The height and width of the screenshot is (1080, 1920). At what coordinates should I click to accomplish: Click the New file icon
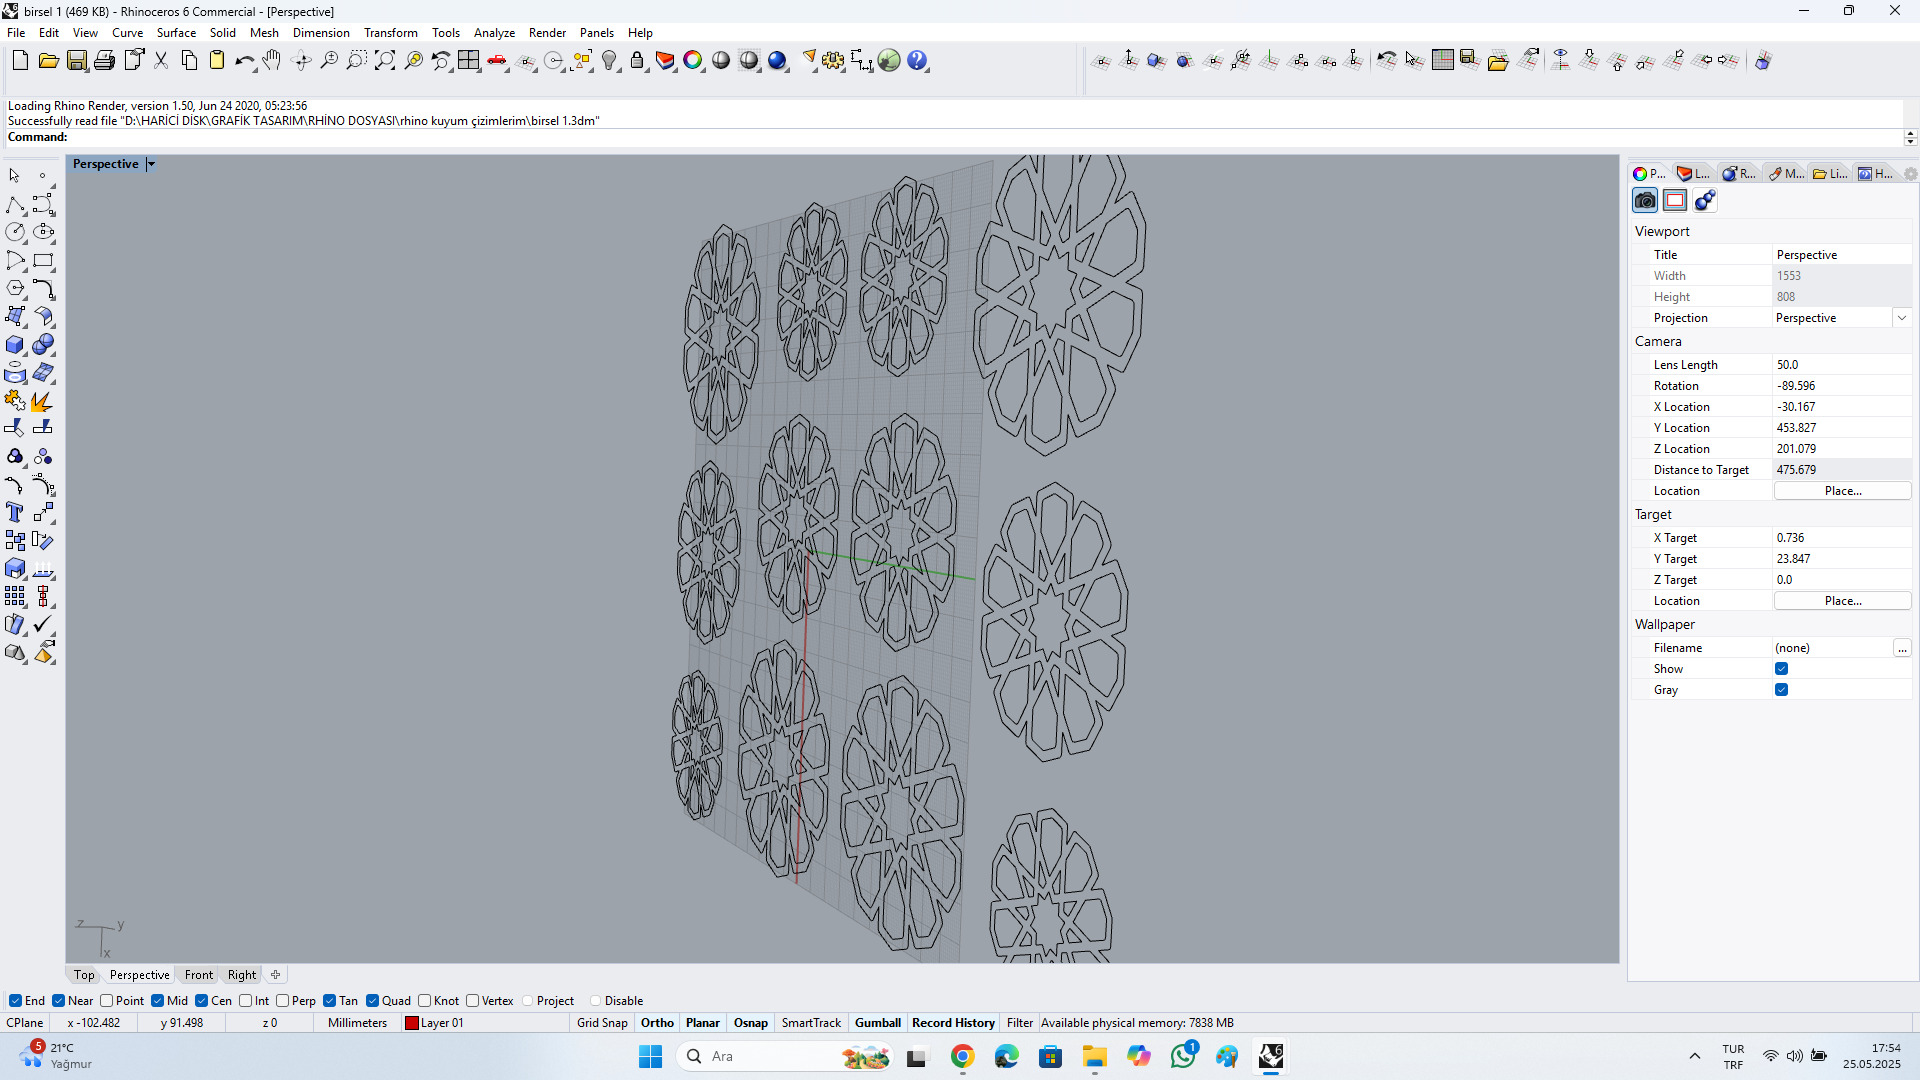[20, 61]
